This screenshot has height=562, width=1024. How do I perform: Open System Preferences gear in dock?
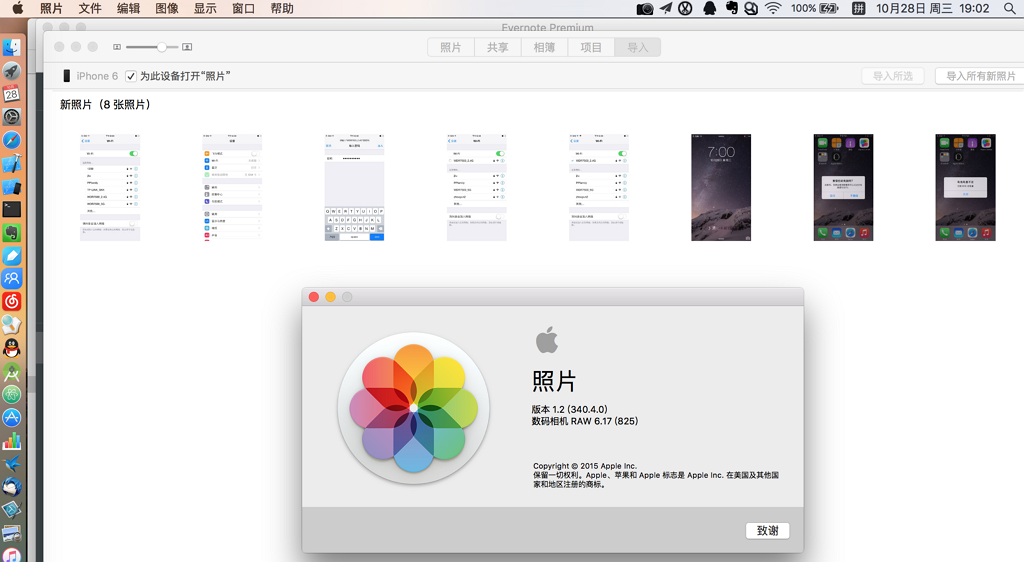pyautogui.click(x=12, y=117)
